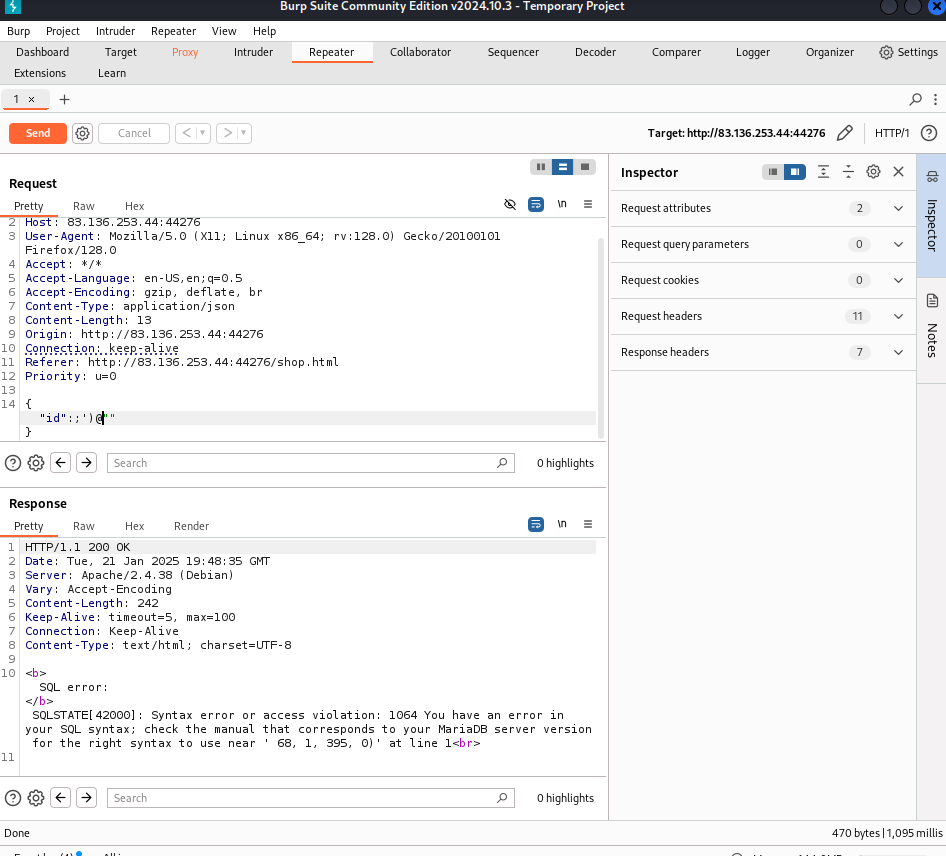The image size is (946, 856).
Task: Expand Request attributes section
Action: point(897,208)
